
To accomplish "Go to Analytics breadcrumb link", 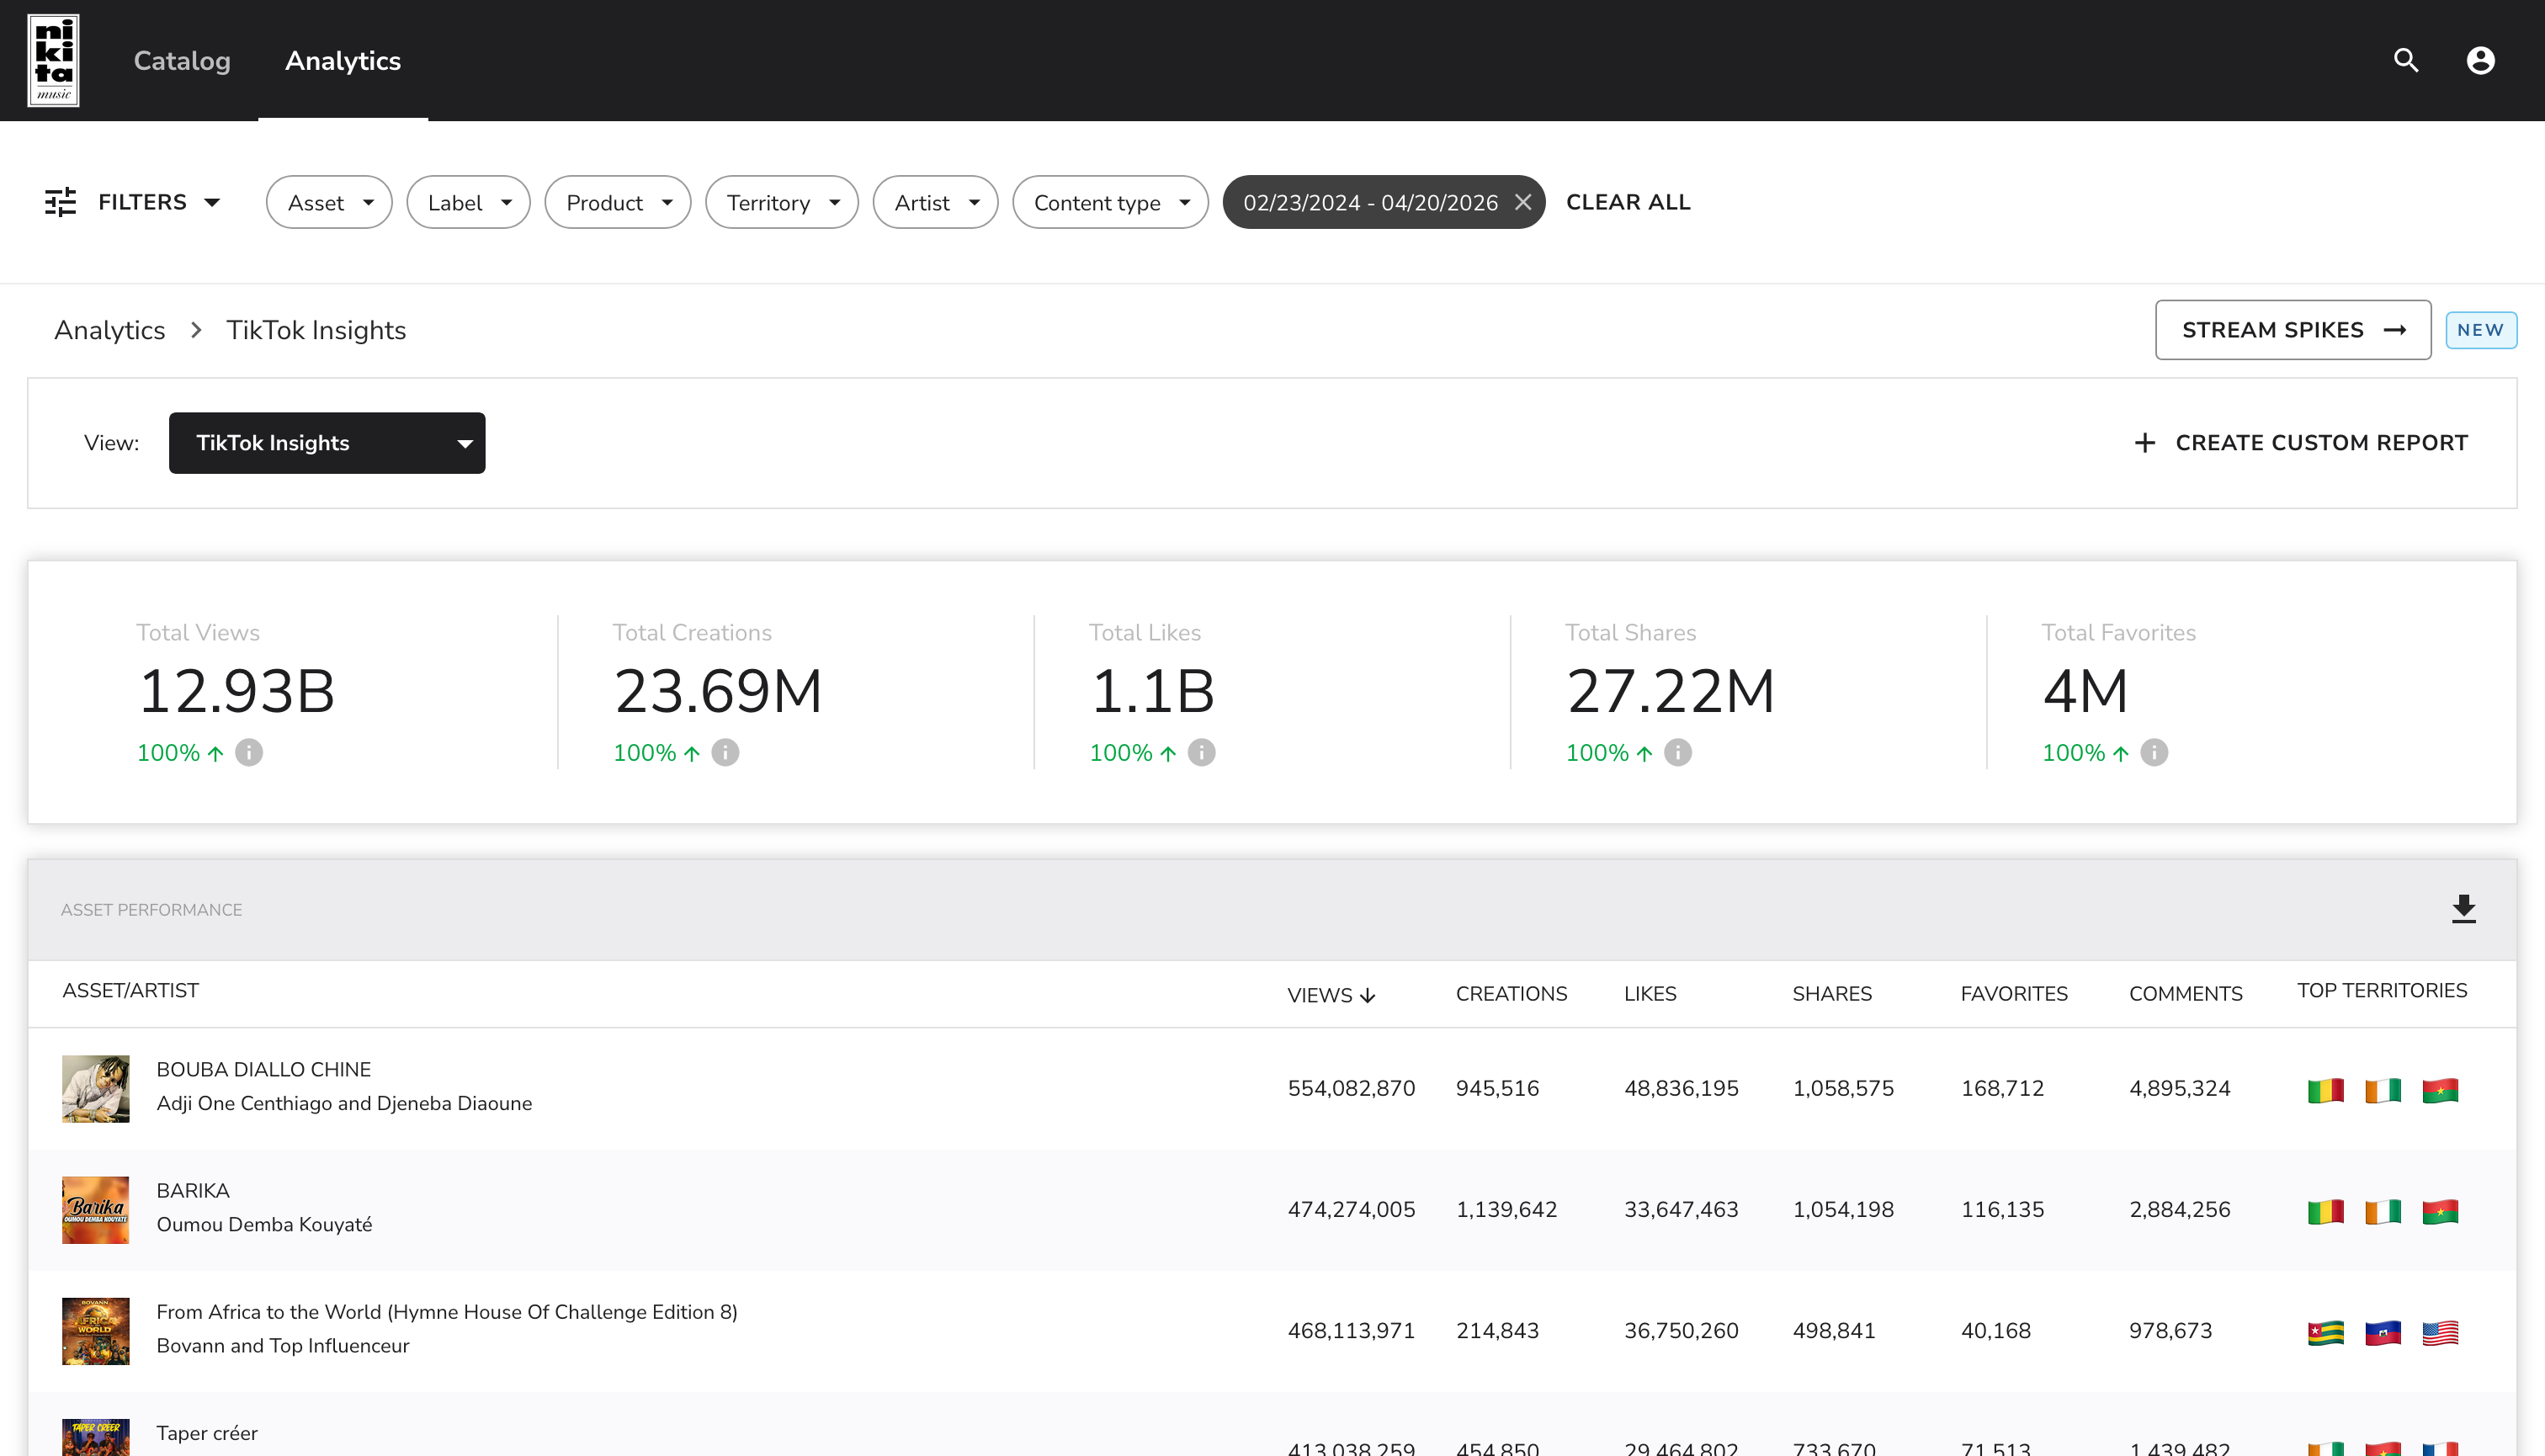I will click(110, 330).
